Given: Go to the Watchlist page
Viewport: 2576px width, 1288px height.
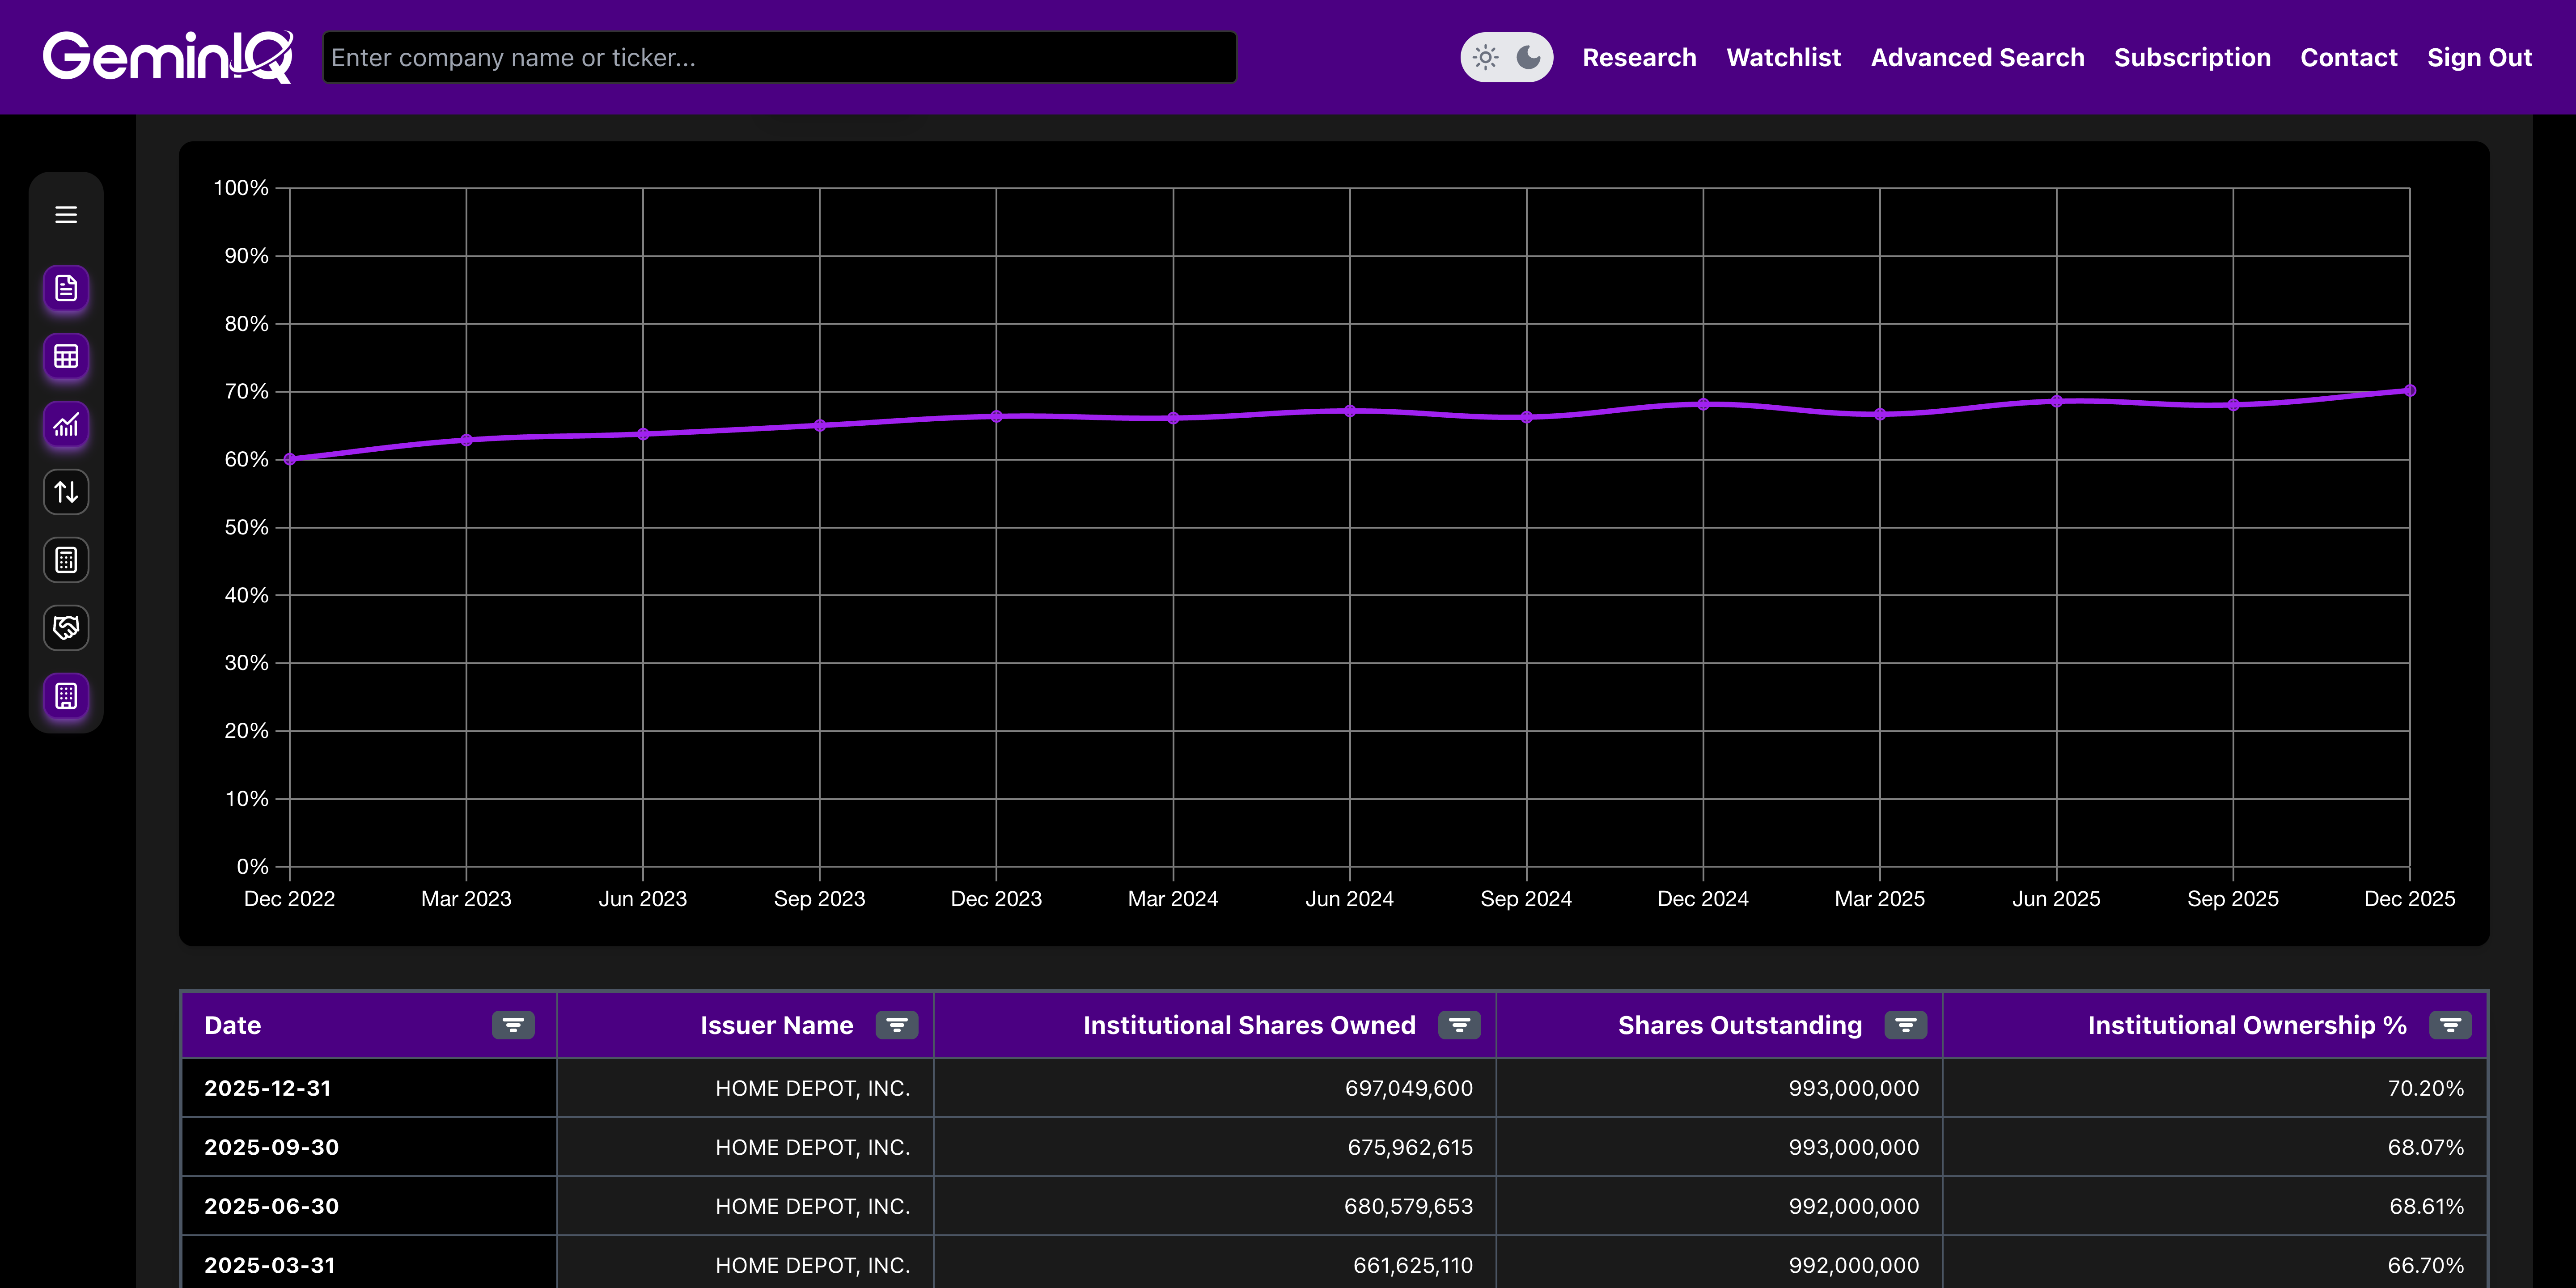Looking at the screenshot, I should point(1783,57).
